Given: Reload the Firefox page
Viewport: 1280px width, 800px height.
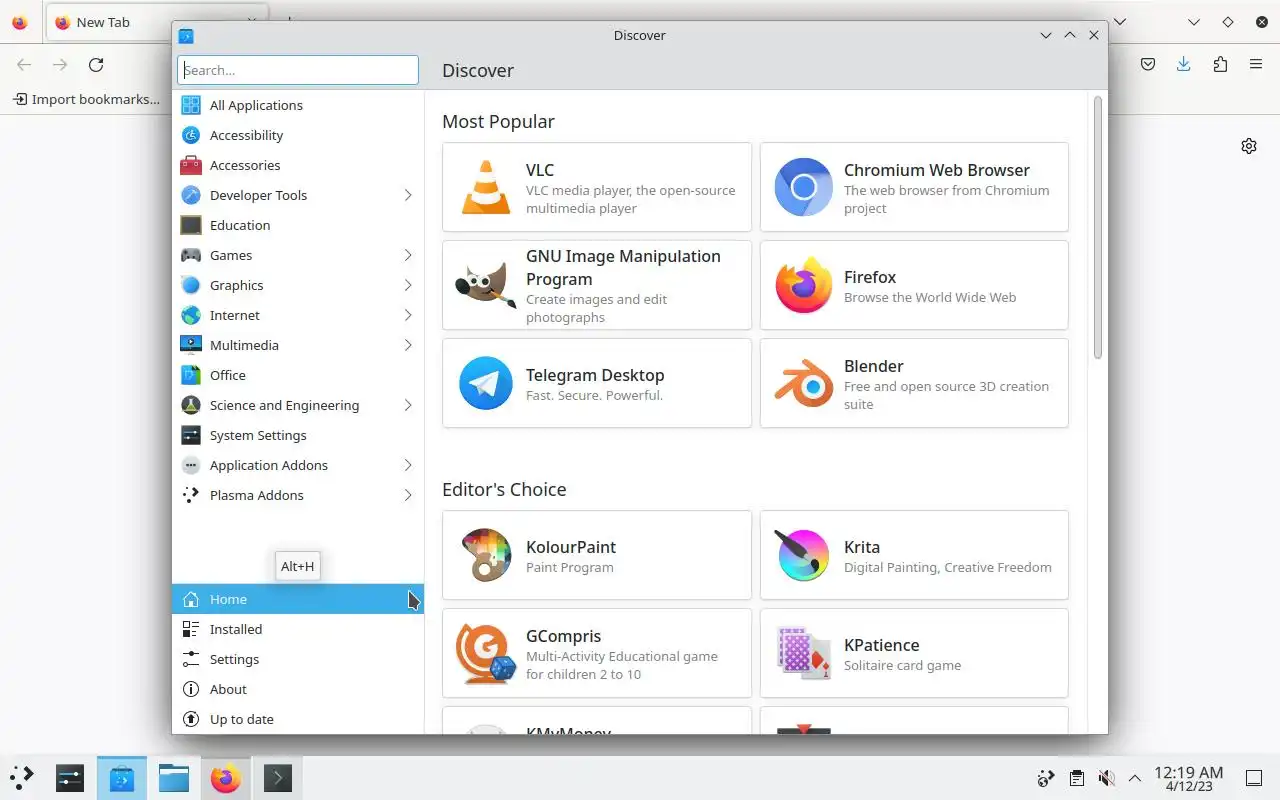Looking at the screenshot, I should (96, 64).
